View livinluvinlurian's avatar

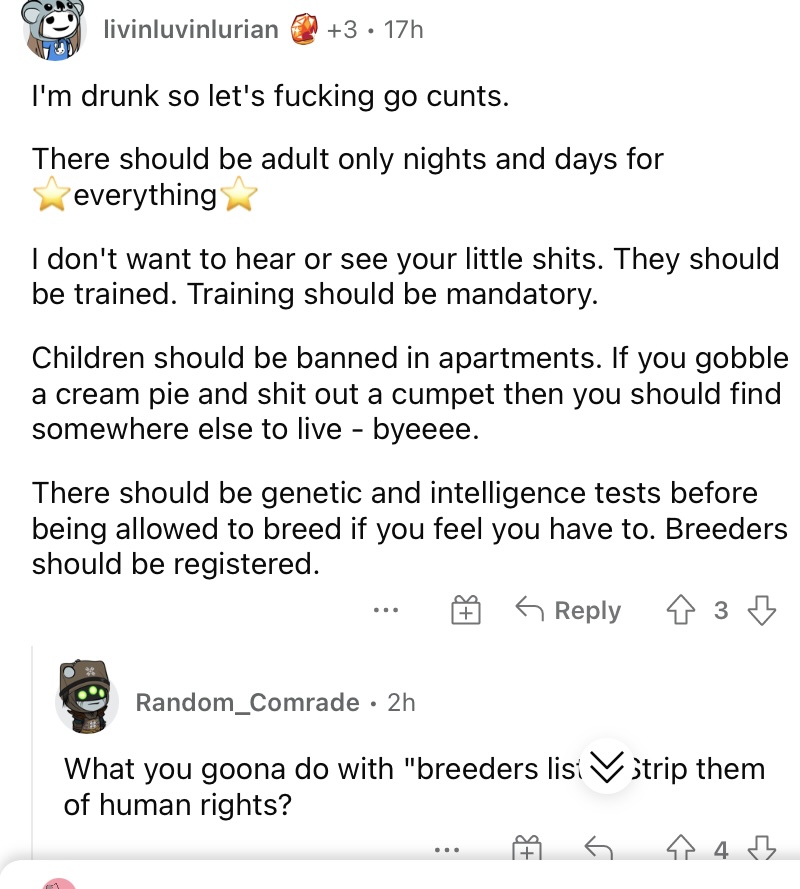(x=54, y=29)
